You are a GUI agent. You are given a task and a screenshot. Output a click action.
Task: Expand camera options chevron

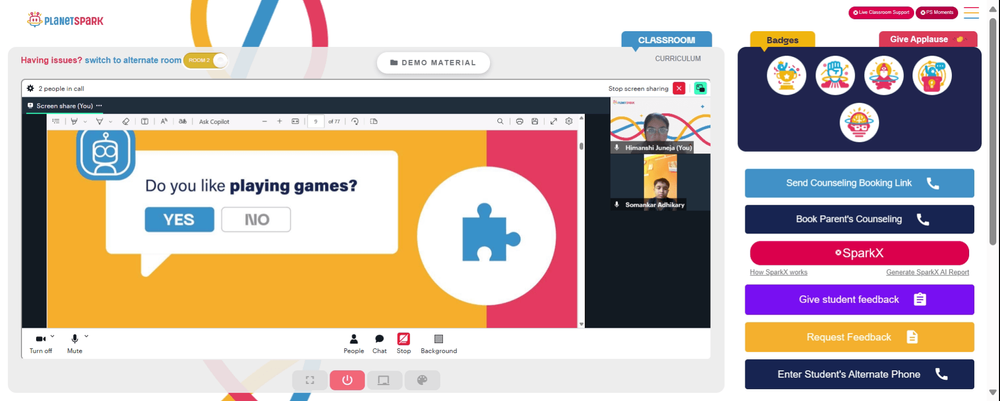[x=52, y=336]
